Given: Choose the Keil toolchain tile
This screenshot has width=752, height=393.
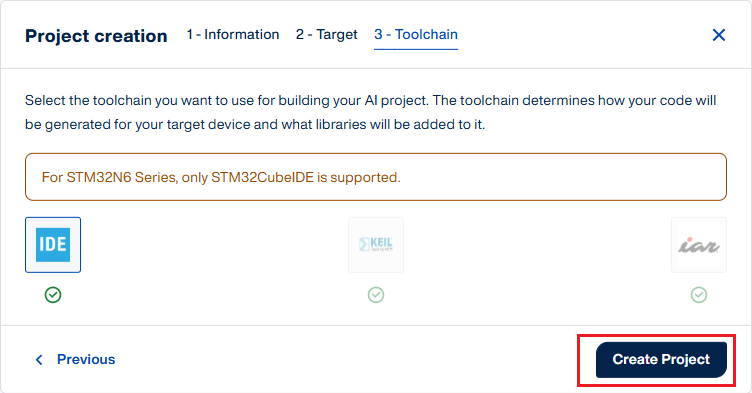Looking at the screenshot, I should point(376,245).
